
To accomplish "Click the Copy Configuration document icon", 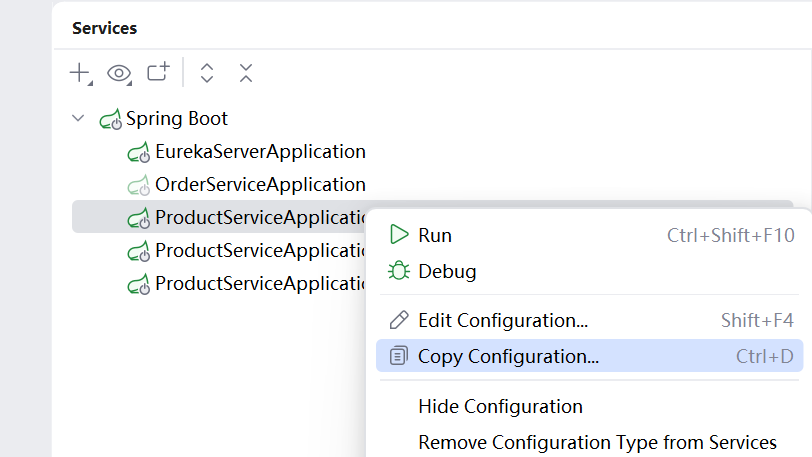I will pos(399,355).
